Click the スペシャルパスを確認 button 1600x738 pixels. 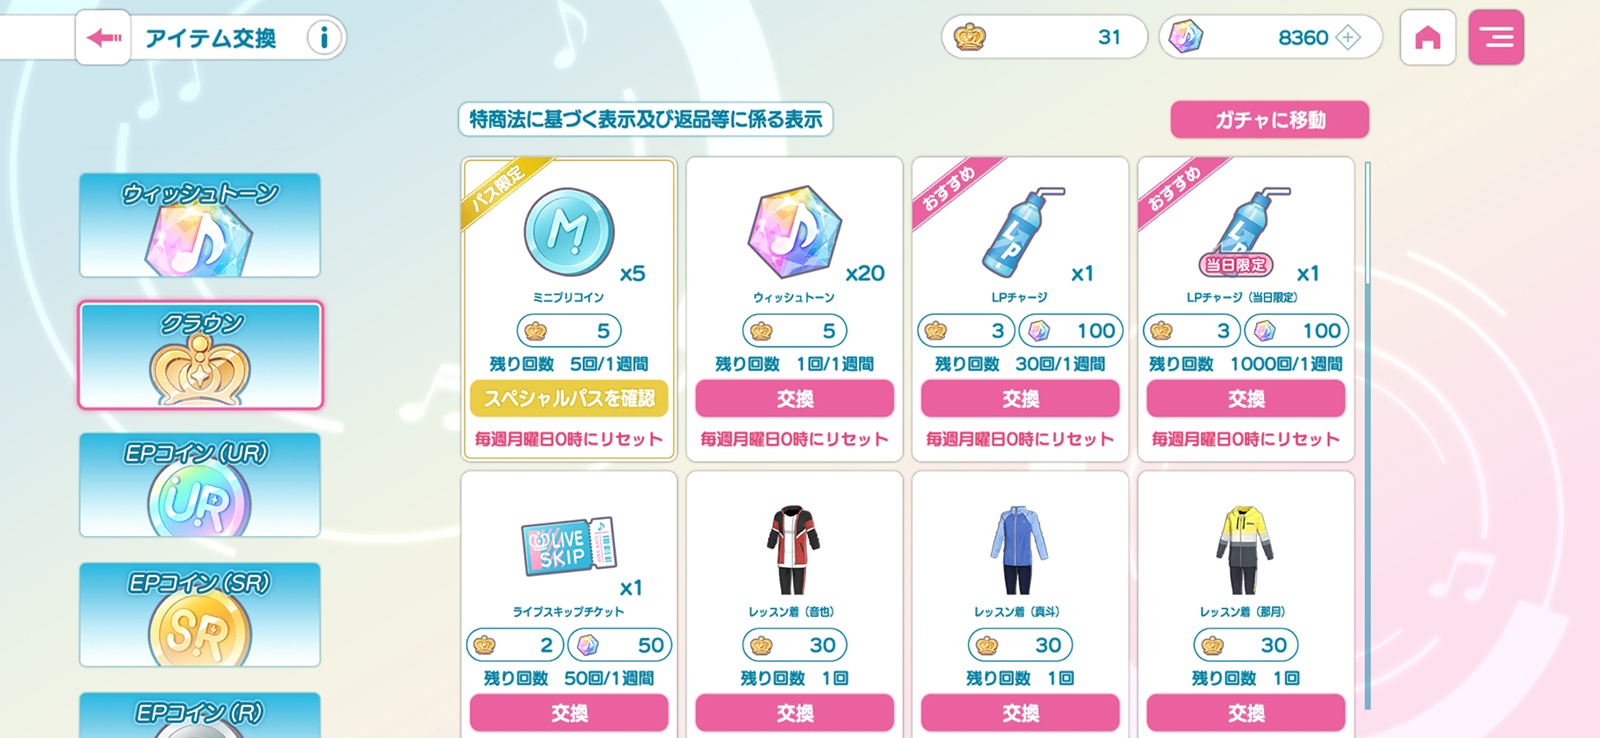pyautogui.click(x=569, y=399)
